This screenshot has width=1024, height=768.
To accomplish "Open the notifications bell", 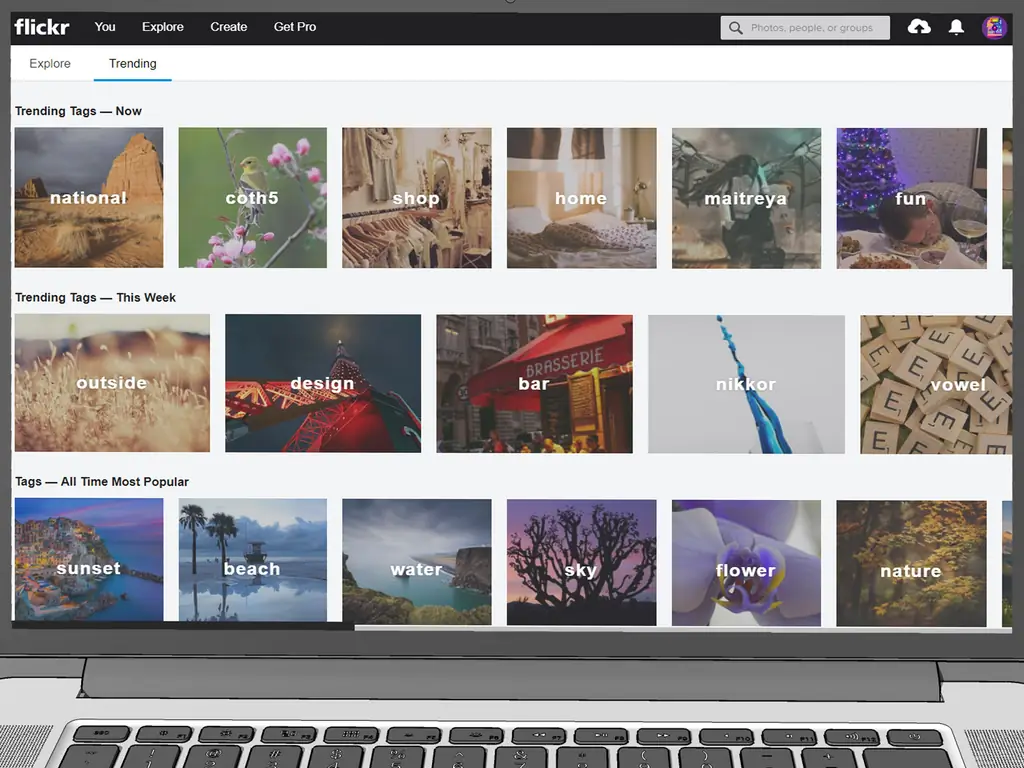I will coord(956,27).
